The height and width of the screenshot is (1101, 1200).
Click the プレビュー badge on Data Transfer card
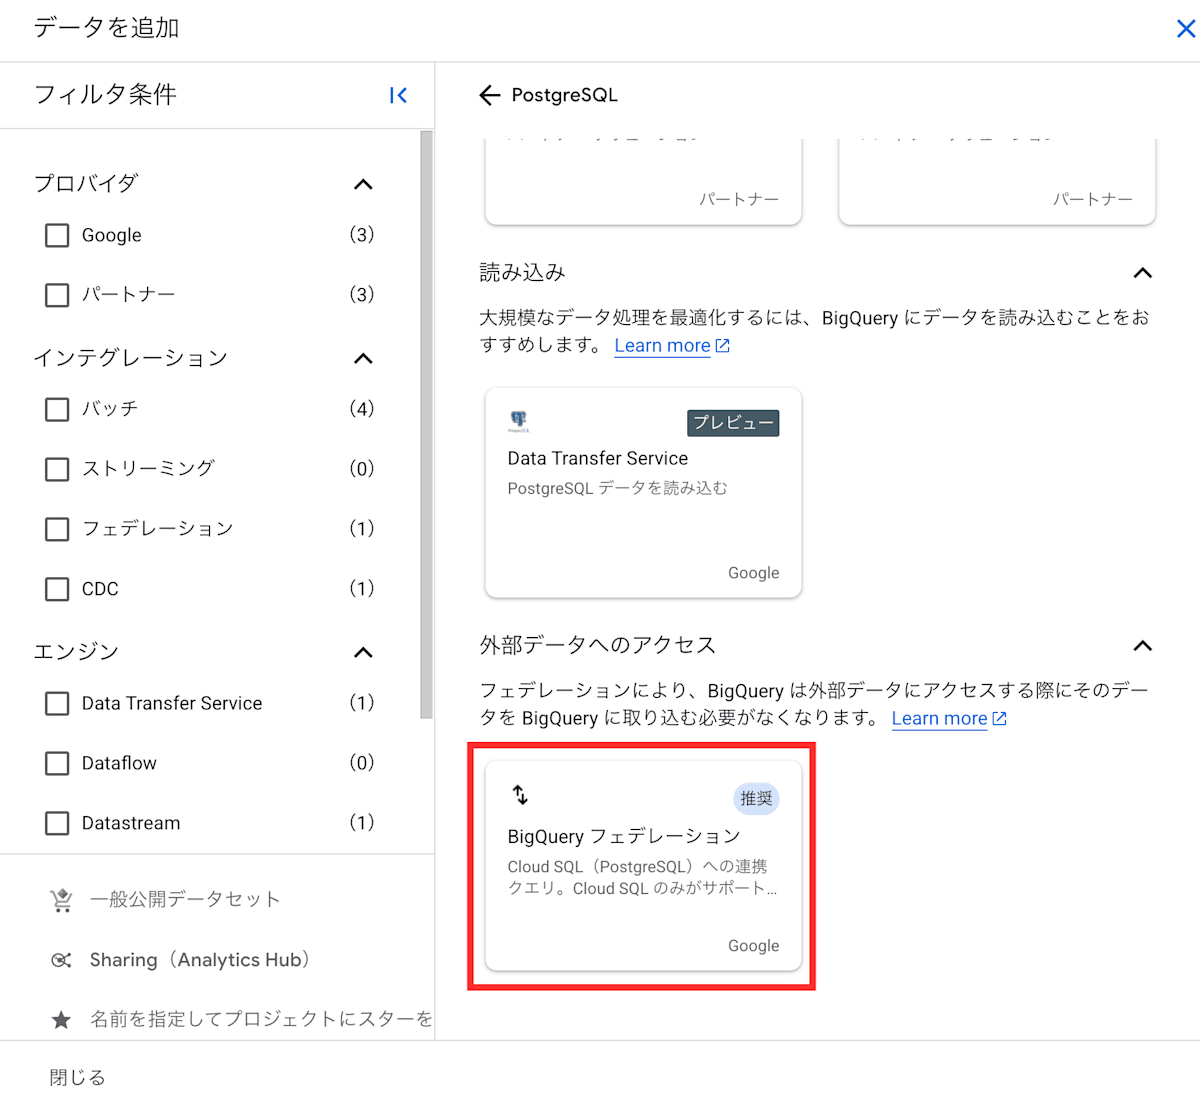pyautogui.click(x=733, y=423)
